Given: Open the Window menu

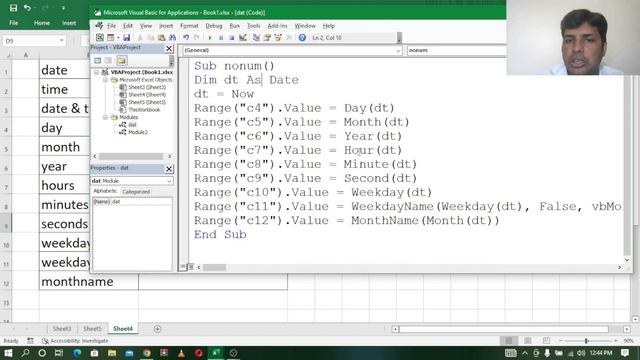Looking at the screenshot, I should [x=305, y=26].
